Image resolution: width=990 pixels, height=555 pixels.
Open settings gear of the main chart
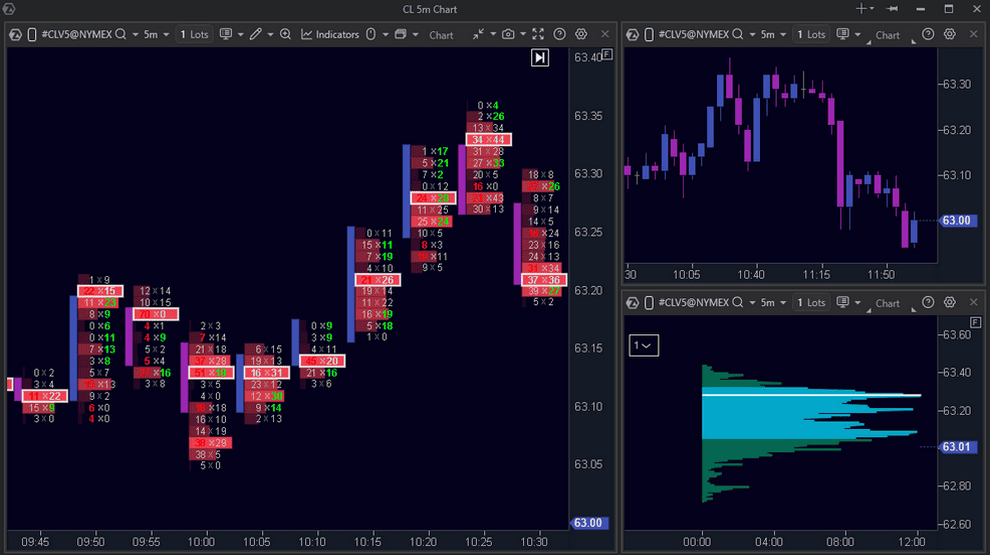pos(581,34)
